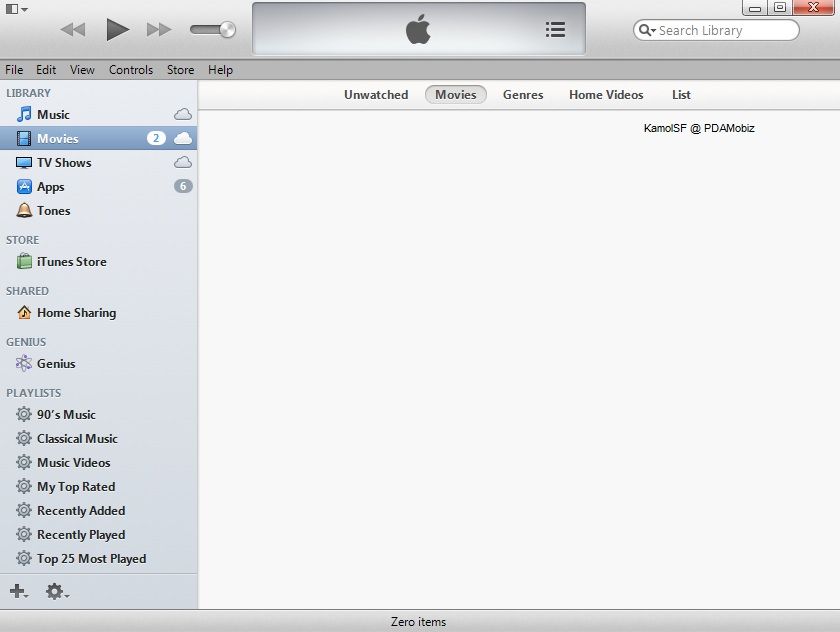Click the Zero items status text
Image resolution: width=840 pixels, height=632 pixels.
[418, 622]
